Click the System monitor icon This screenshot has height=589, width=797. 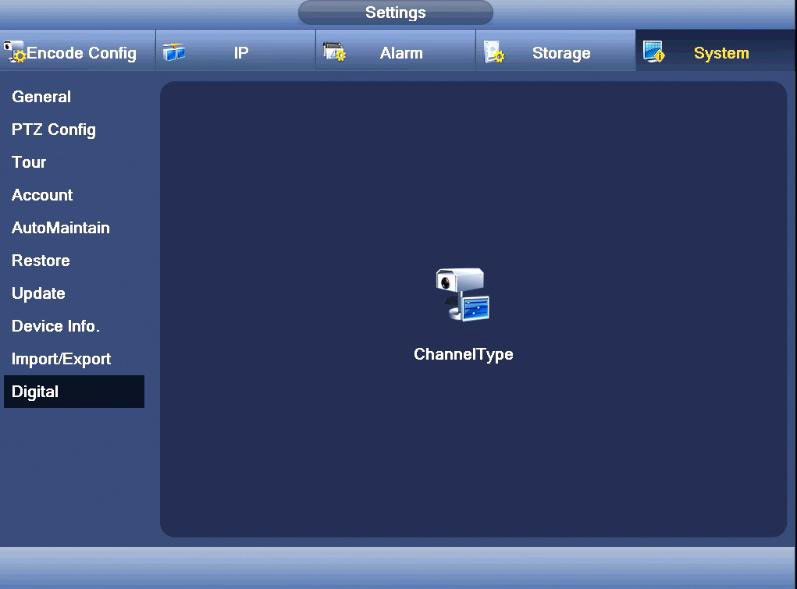pyautogui.click(x=653, y=52)
